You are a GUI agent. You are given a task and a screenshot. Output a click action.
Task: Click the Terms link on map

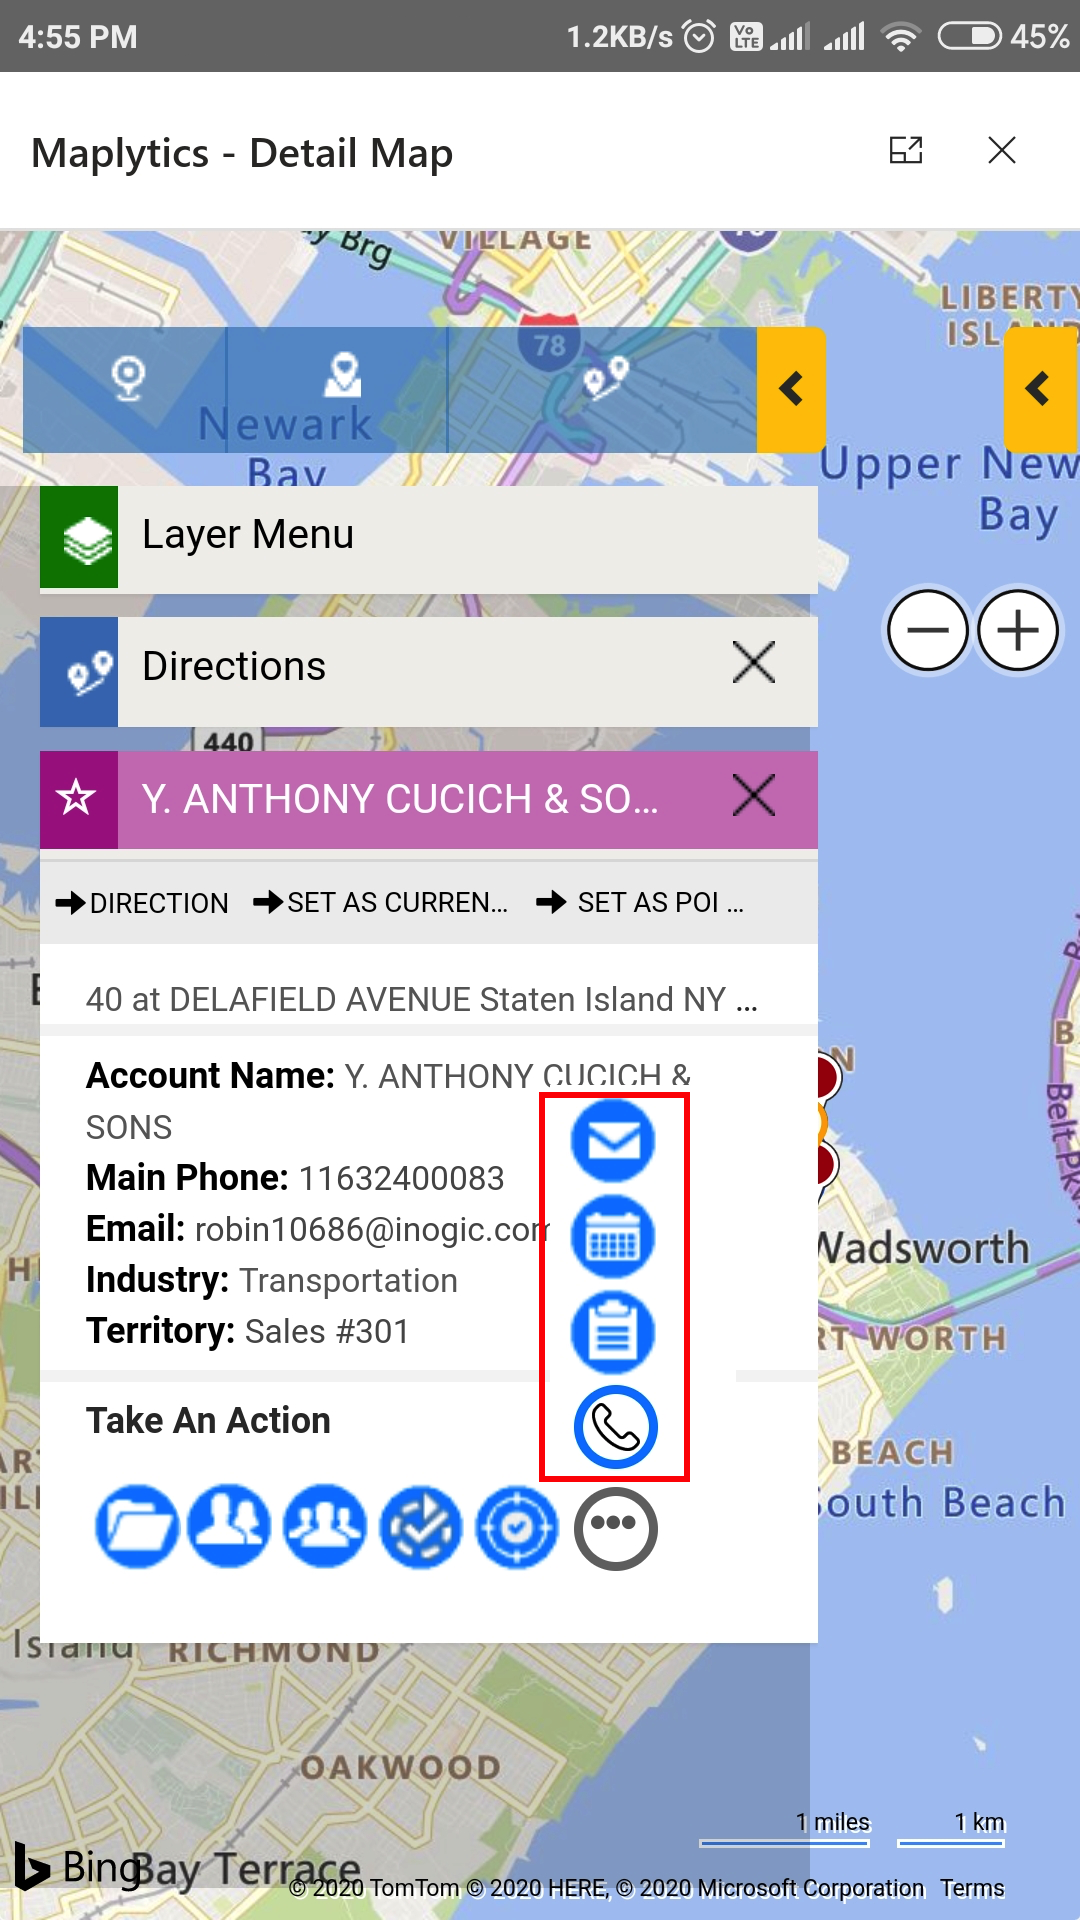(x=972, y=1887)
